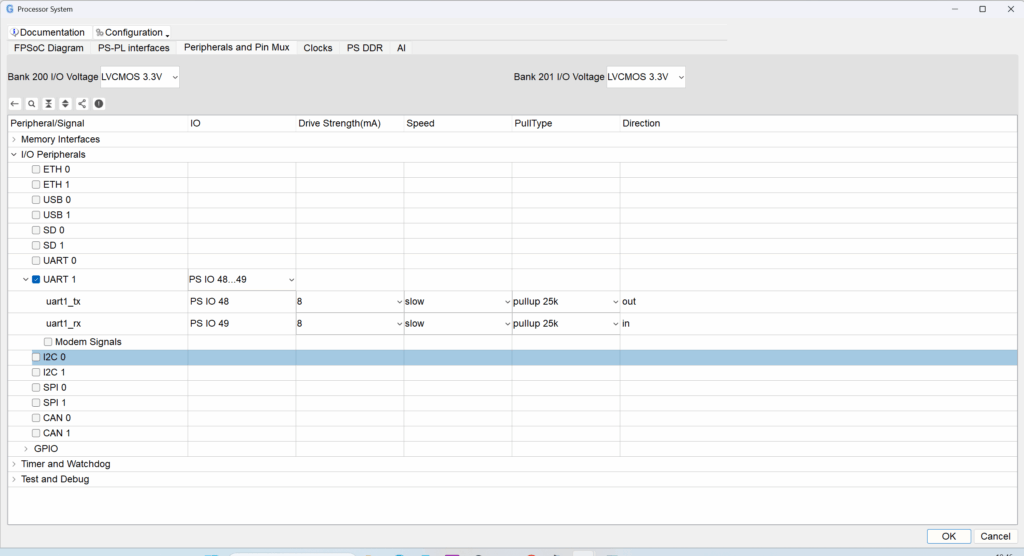The height and width of the screenshot is (556, 1024).
Task: Open the search magnifier tool
Action: (x=31, y=104)
